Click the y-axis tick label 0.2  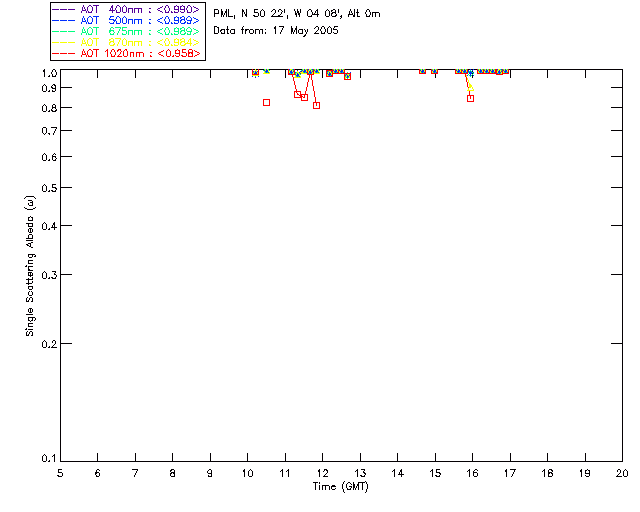49,344
